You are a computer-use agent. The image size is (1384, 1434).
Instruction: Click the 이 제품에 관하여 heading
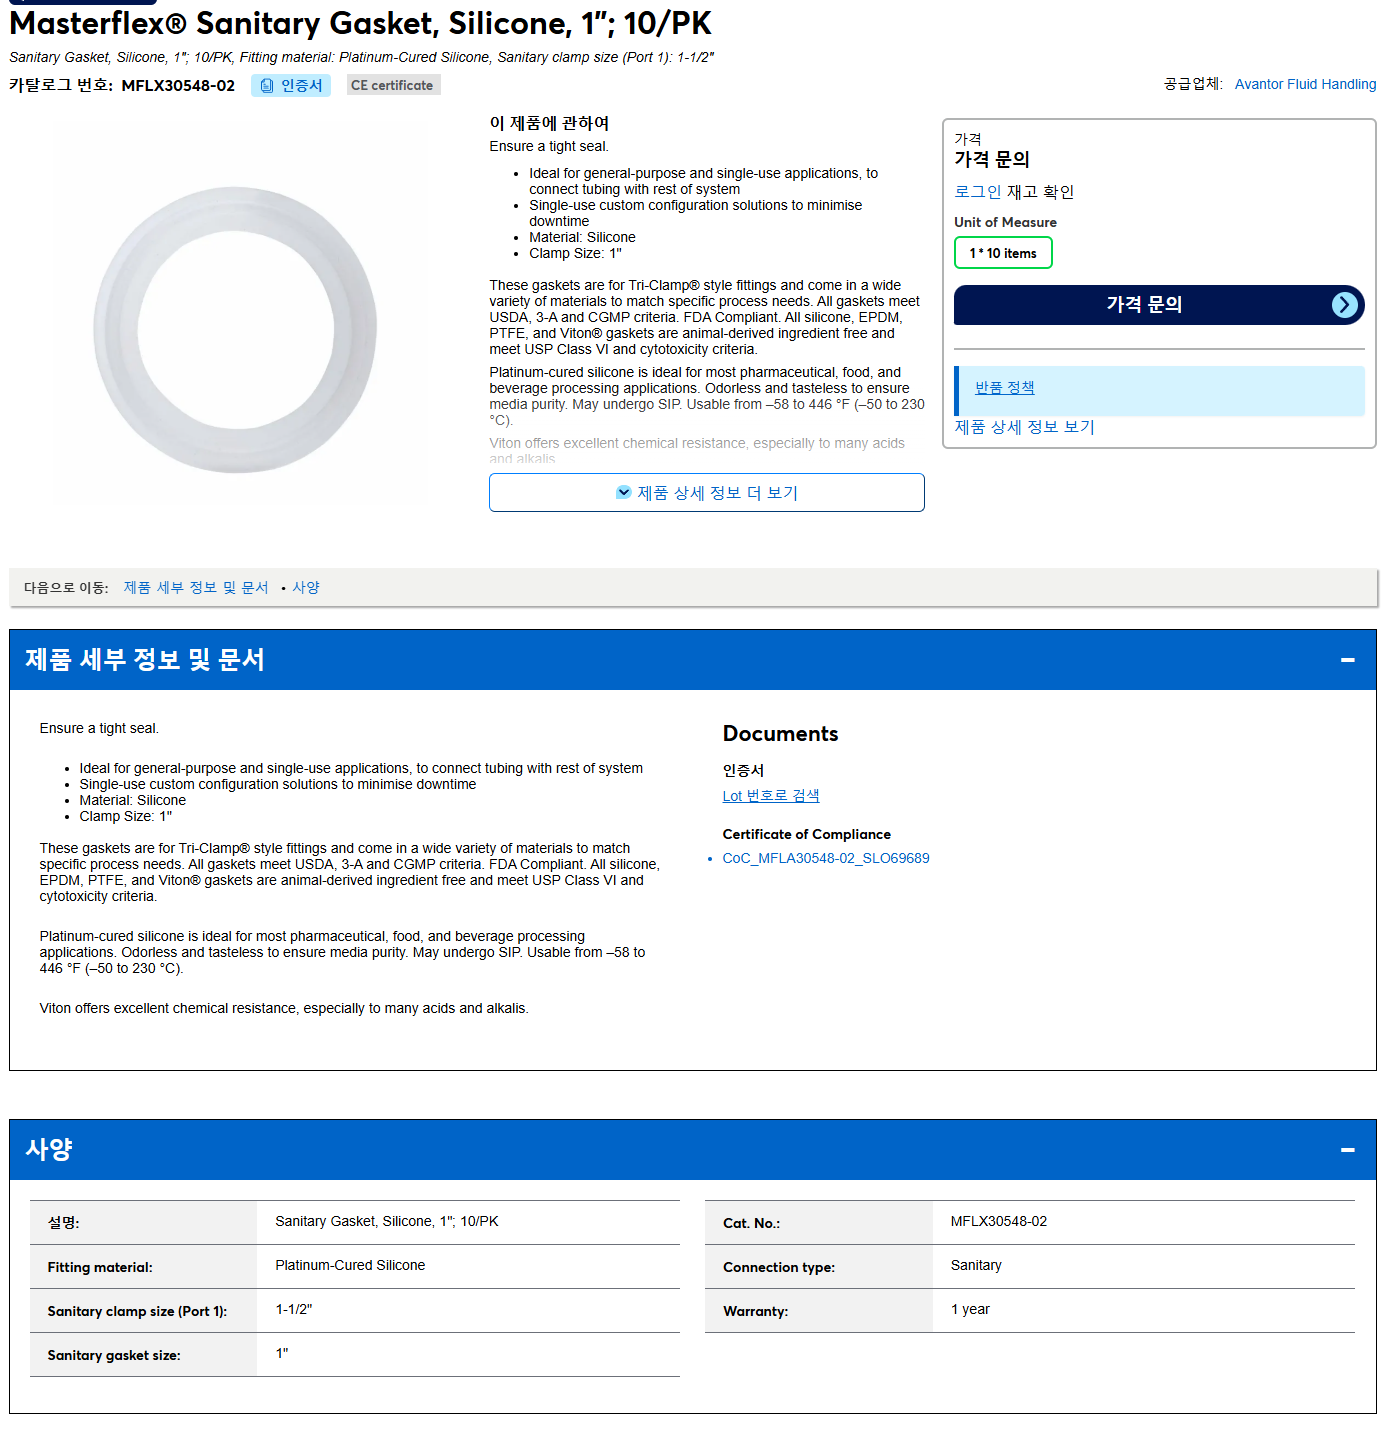pos(549,123)
